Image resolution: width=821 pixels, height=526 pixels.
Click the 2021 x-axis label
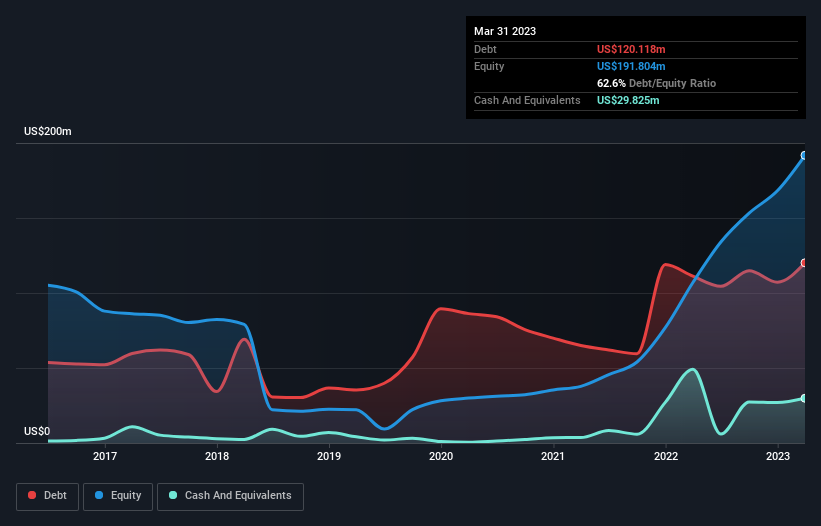click(553, 456)
